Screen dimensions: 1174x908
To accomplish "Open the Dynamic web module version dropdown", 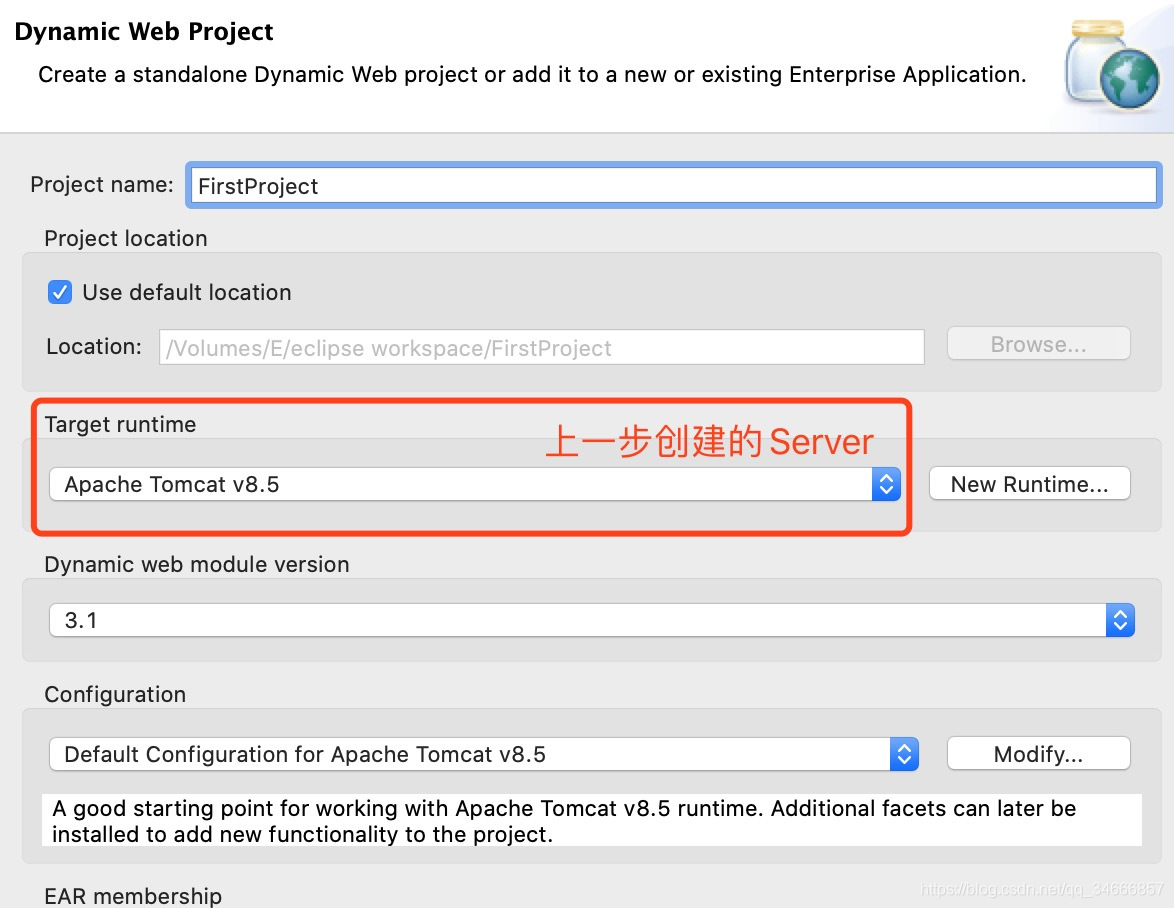I will (591, 620).
